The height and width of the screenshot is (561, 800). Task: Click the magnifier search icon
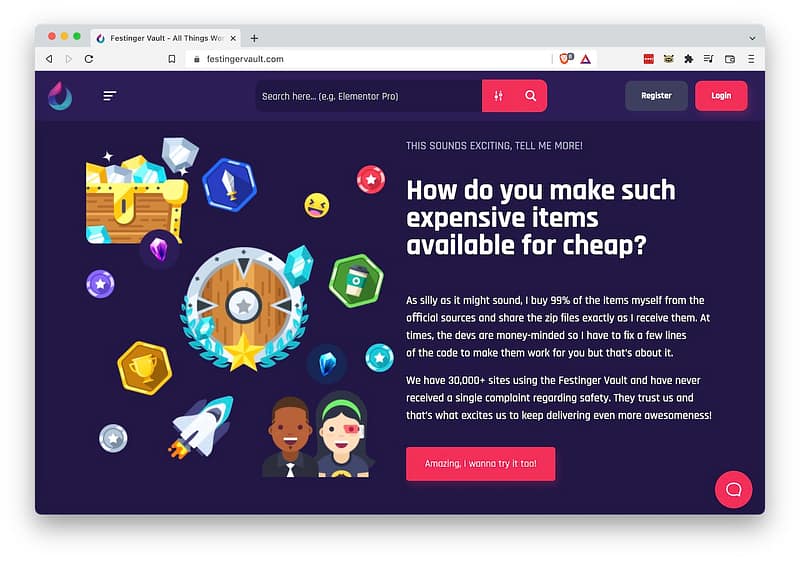pyautogui.click(x=531, y=96)
